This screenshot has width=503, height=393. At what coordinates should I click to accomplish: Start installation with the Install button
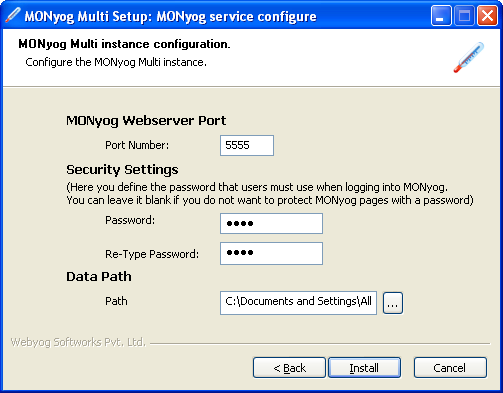364,368
